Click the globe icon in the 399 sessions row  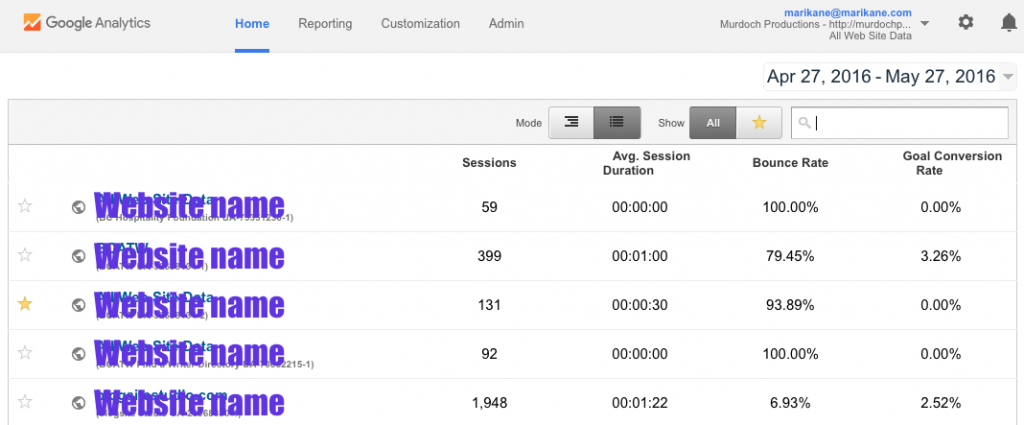pos(79,256)
